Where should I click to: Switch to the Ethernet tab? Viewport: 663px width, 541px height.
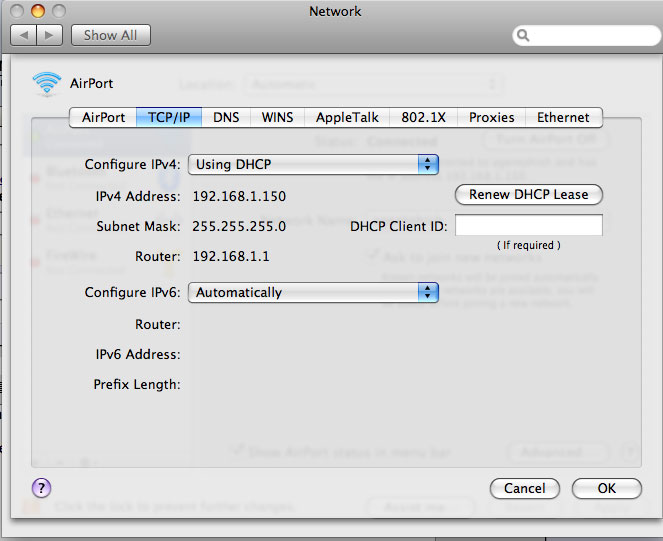click(x=563, y=117)
